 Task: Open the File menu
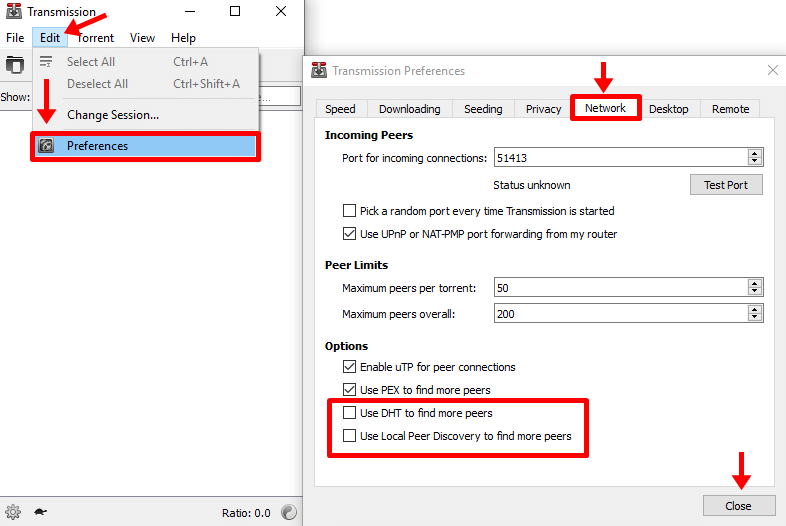pyautogui.click(x=15, y=38)
